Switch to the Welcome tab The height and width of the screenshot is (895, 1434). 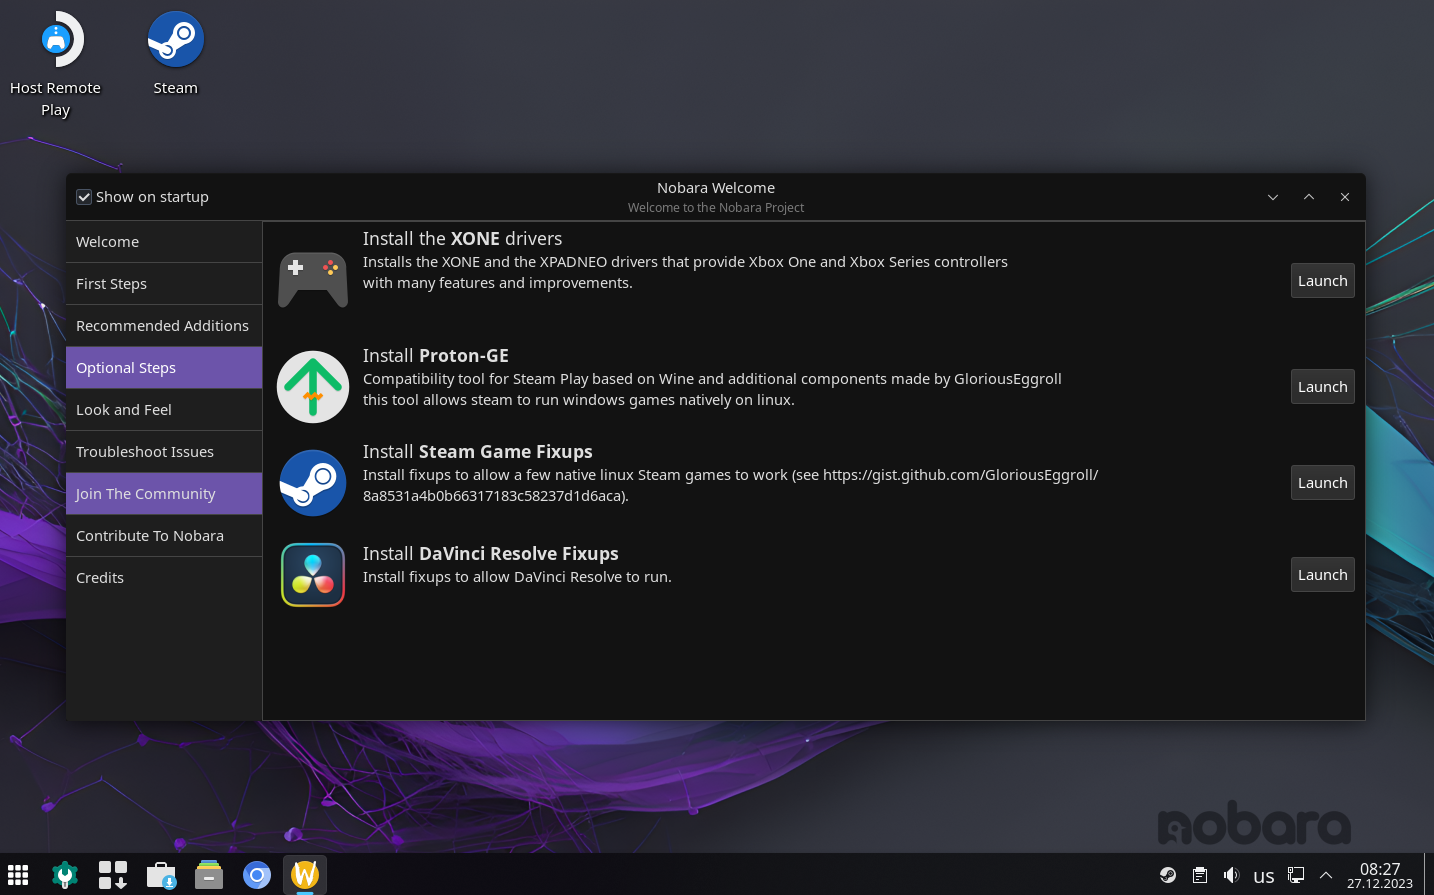click(x=164, y=242)
